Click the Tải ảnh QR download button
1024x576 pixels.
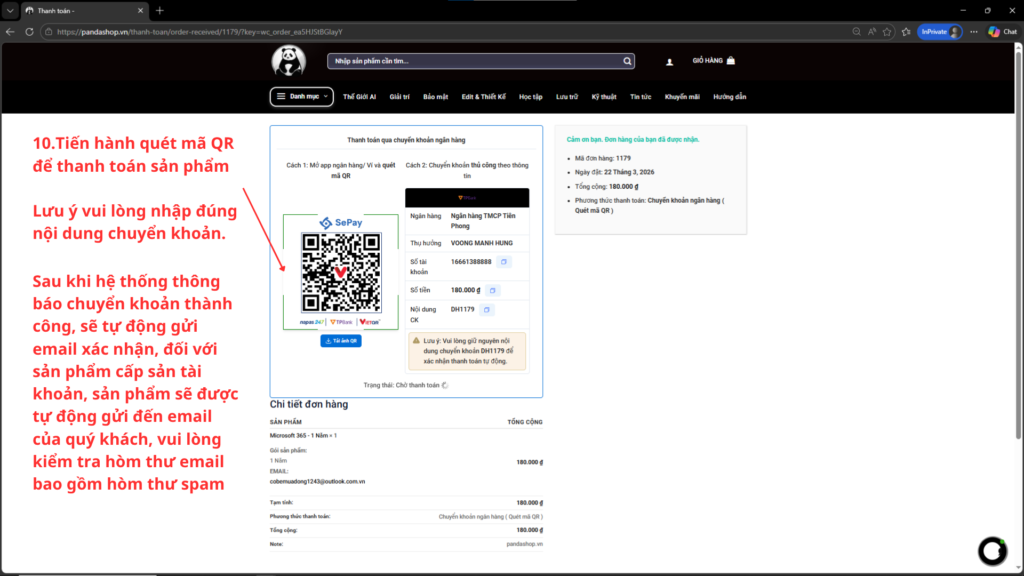(341, 341)
